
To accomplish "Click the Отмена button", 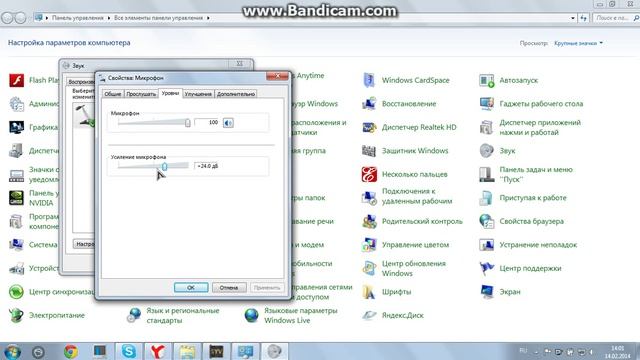I will [229, 287].
